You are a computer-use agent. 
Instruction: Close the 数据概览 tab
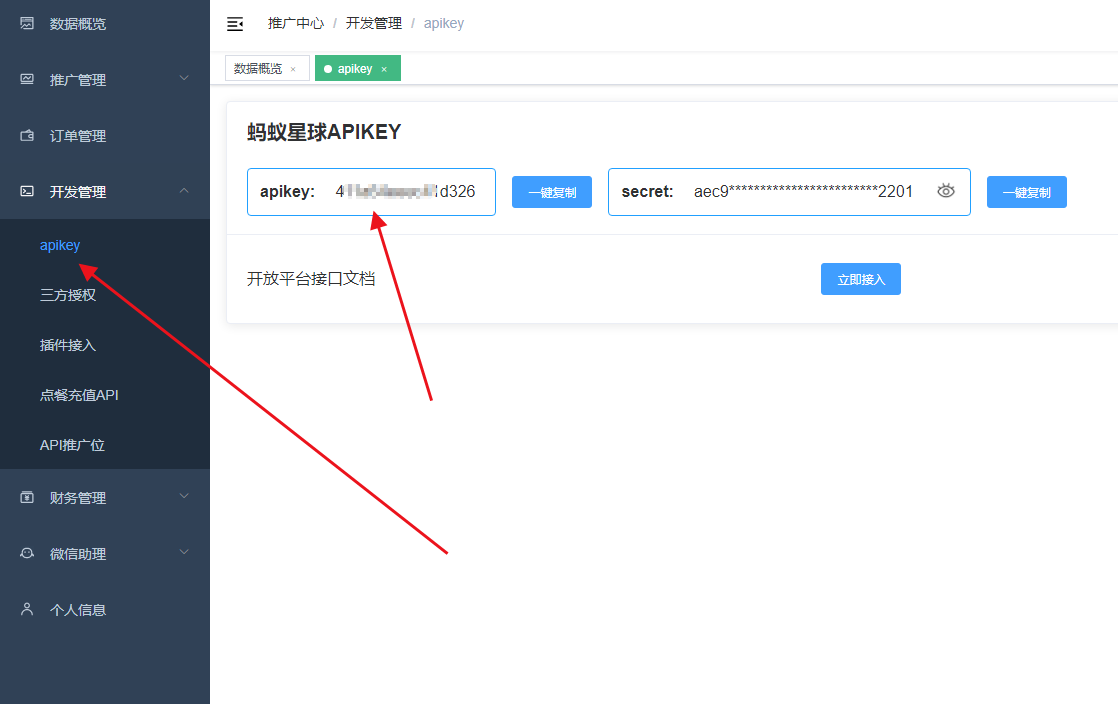click(293, 69)
